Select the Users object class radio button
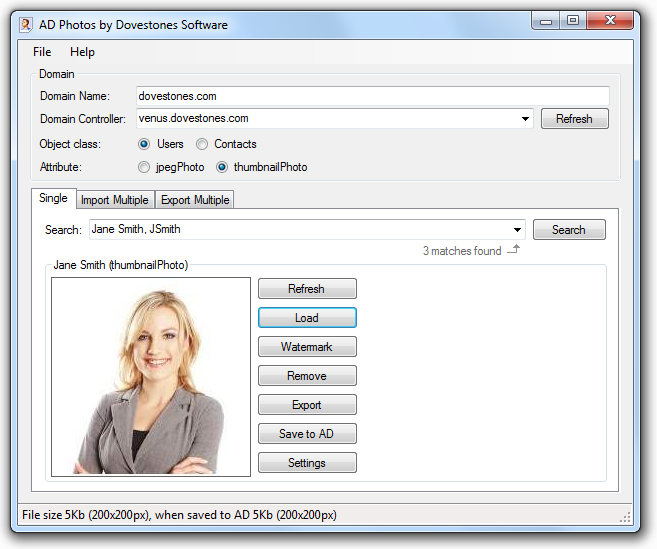This screenshot has height=549, width=657. (x=144, y=144)
